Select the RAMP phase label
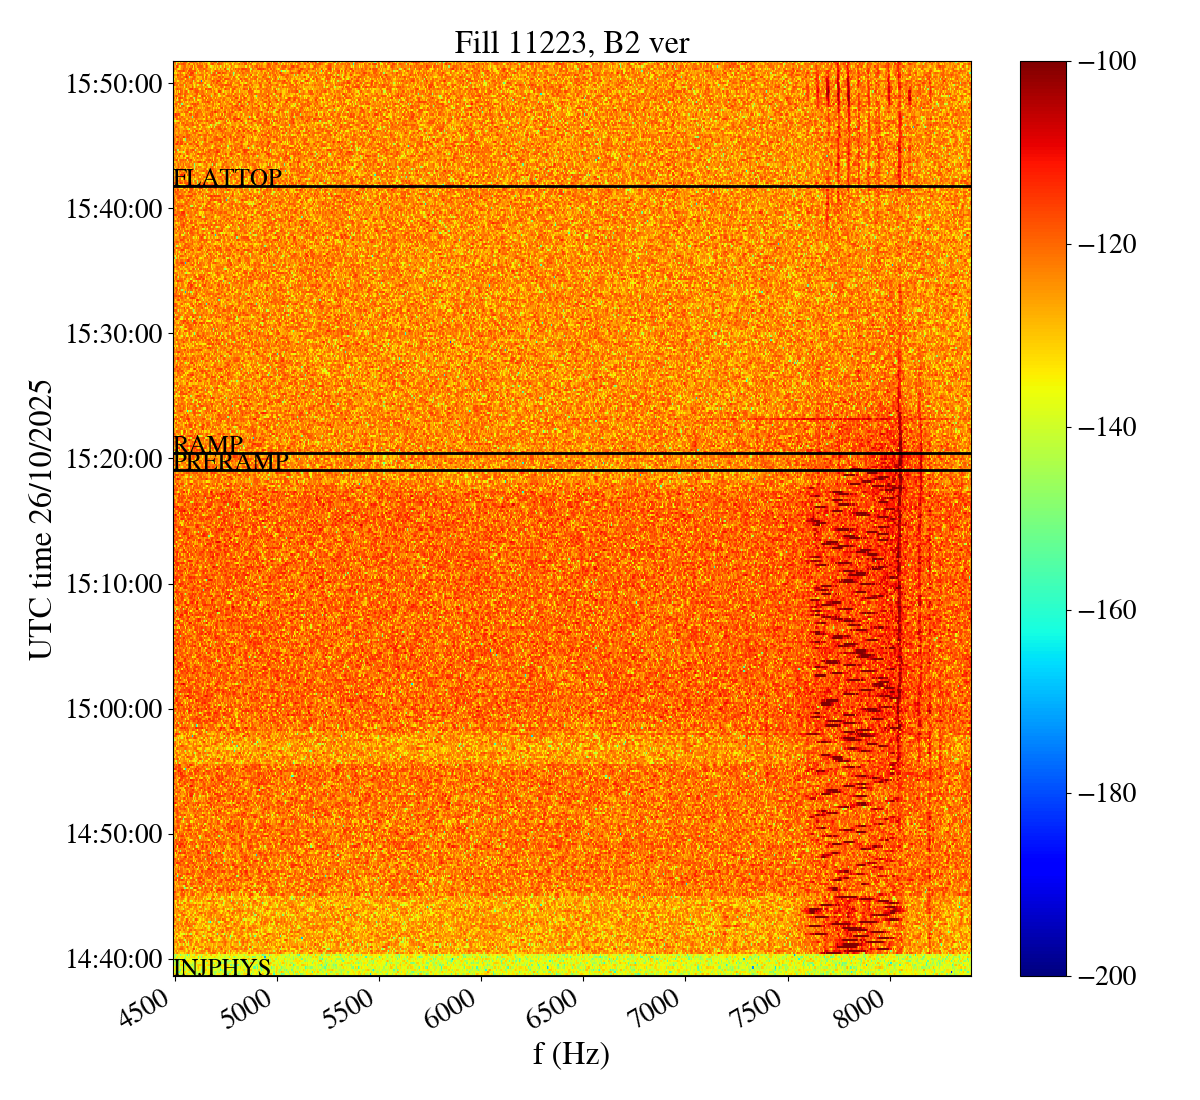 (208, 445)
